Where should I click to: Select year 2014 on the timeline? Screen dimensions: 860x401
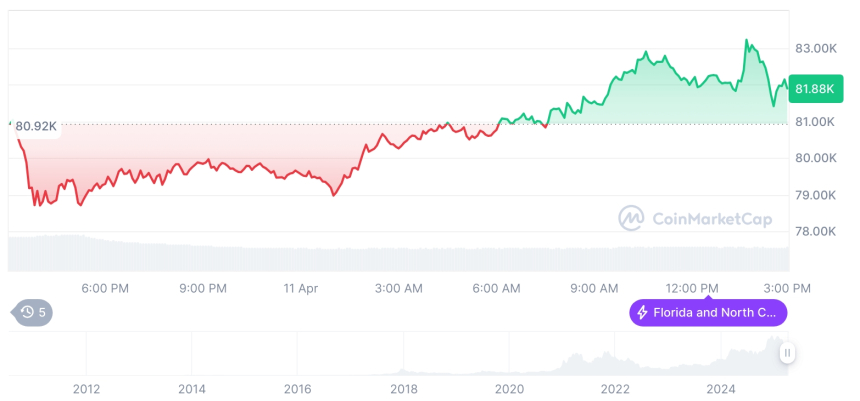tap(192, 389)
